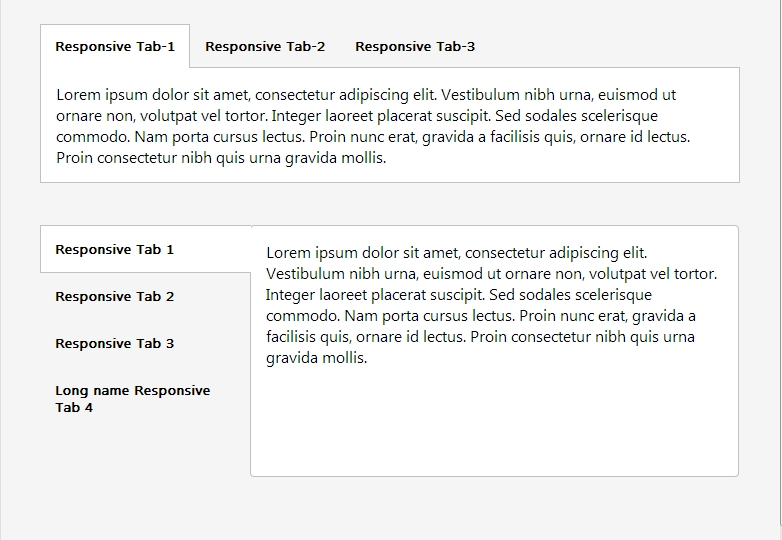Viewport: 782px width, 540px height.
Task: Open the horizontal Responsive Tab-3
Action: [415, 46]
